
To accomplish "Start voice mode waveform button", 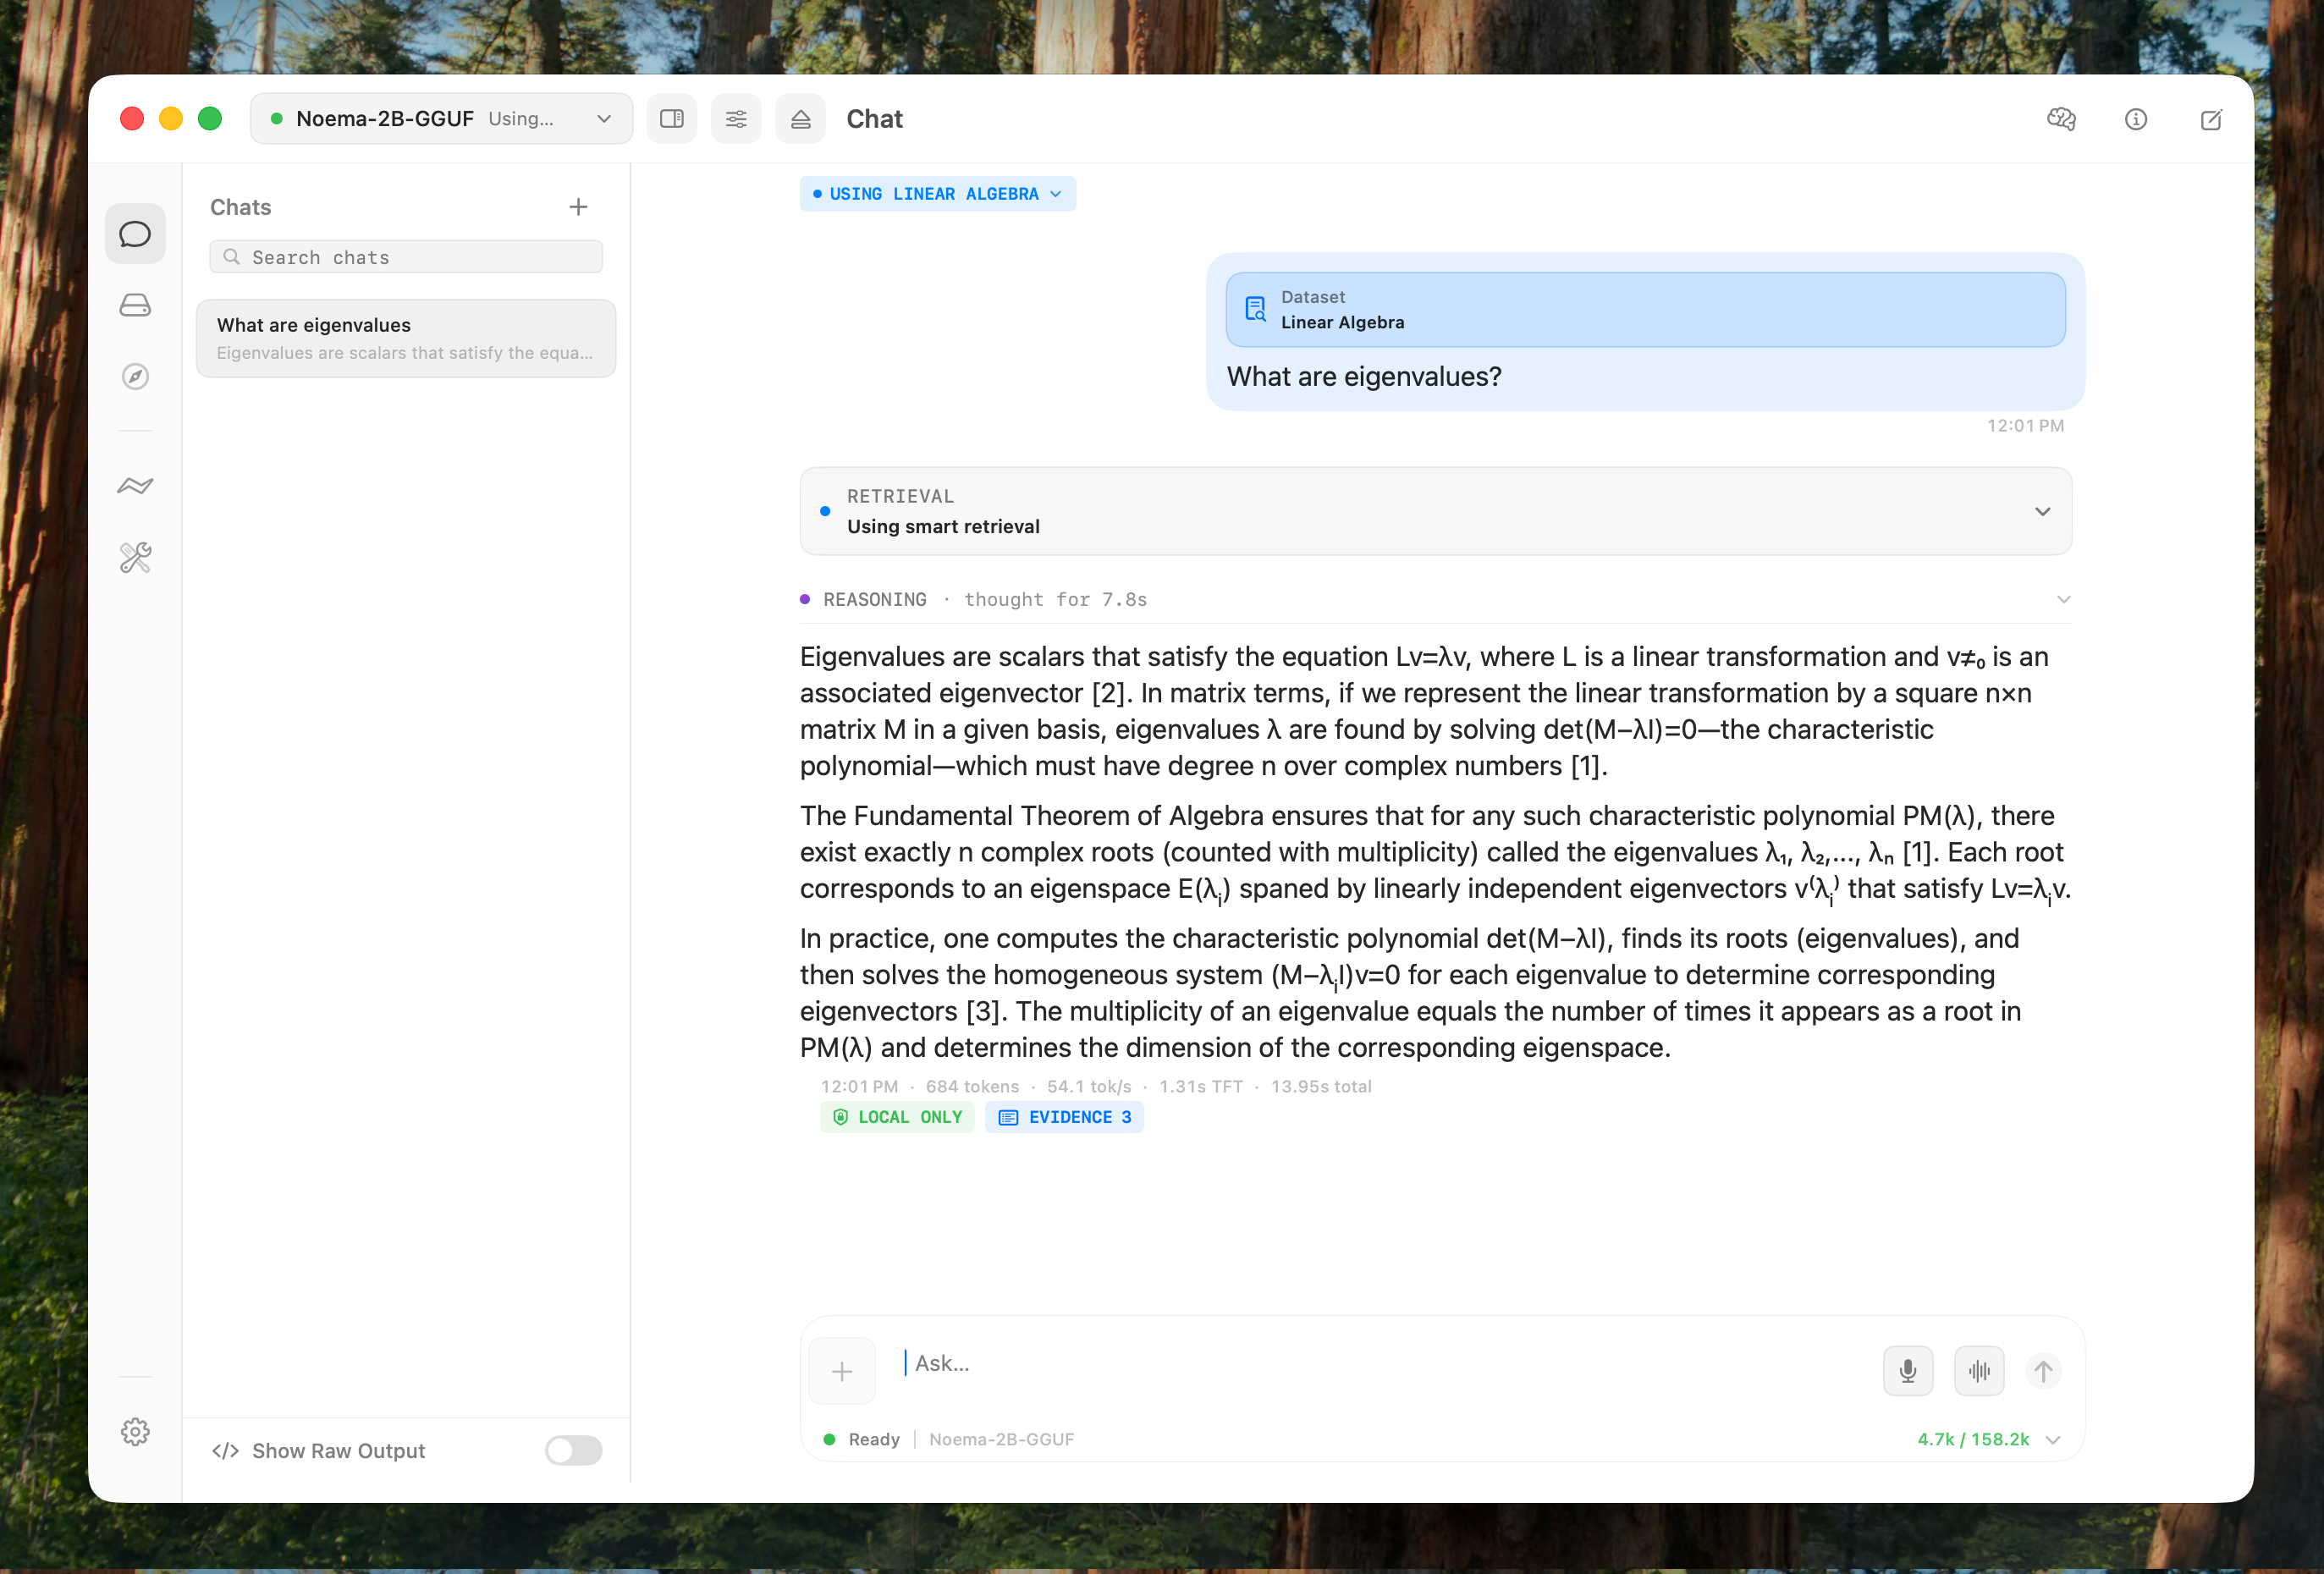I will 1979,1371.
